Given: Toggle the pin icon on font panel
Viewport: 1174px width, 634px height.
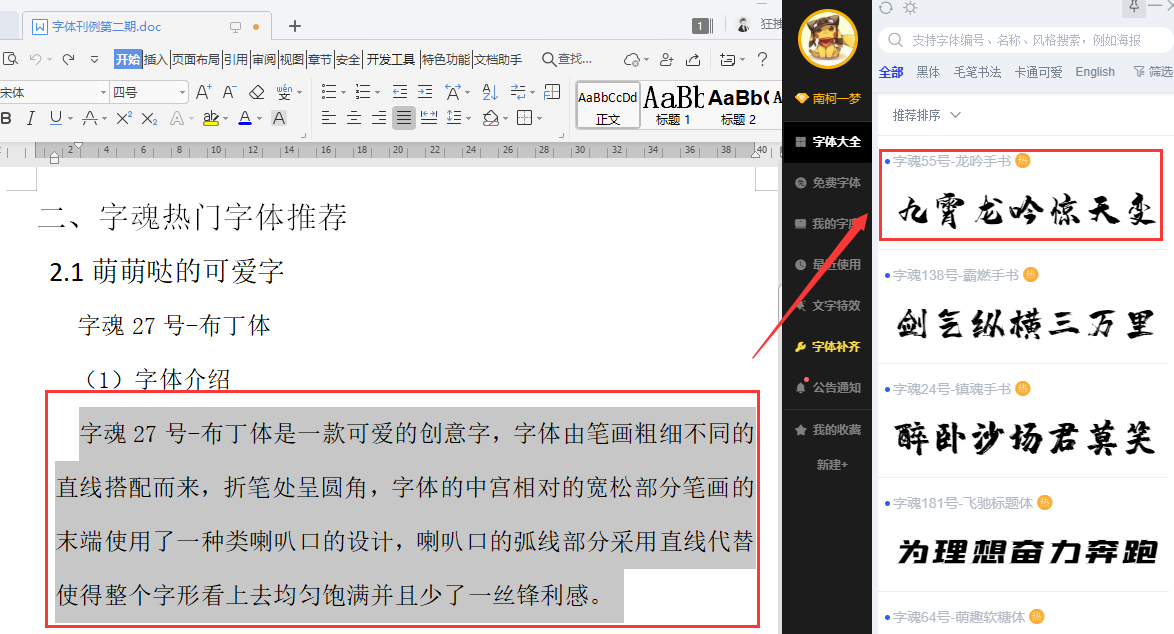Looking at the screenshot, I should point(1134,7).
